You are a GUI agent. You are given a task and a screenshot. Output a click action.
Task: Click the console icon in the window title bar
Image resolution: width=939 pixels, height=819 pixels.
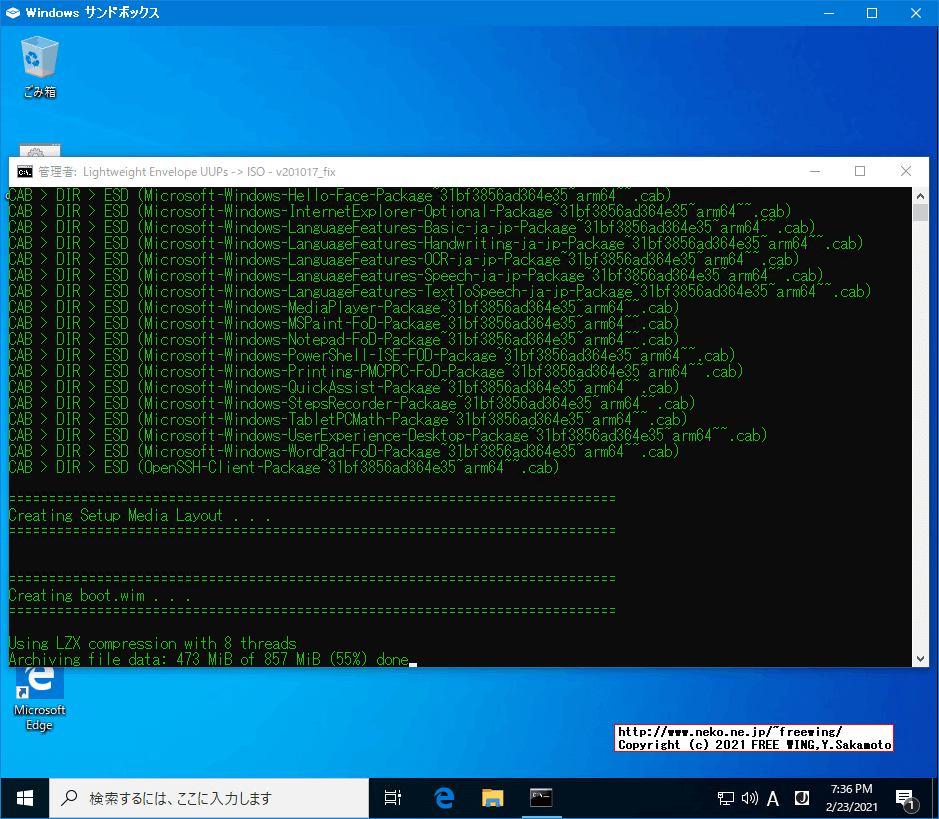[x=23, y=171]
